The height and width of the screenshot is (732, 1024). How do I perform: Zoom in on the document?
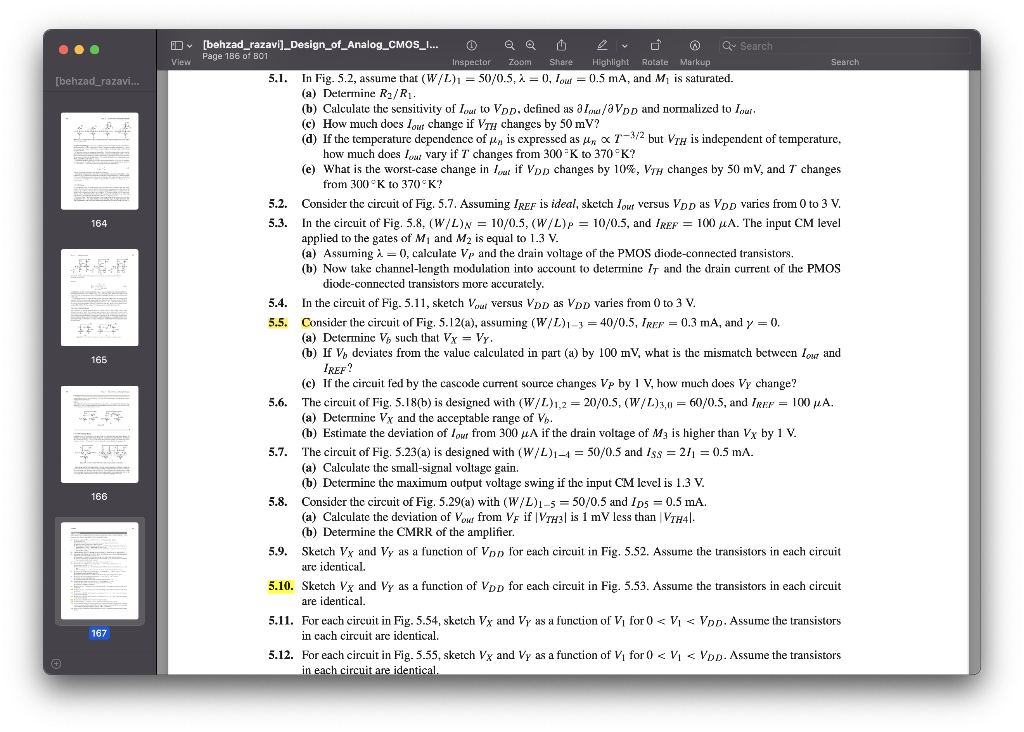pyautogui.click(x=529, y=45)
